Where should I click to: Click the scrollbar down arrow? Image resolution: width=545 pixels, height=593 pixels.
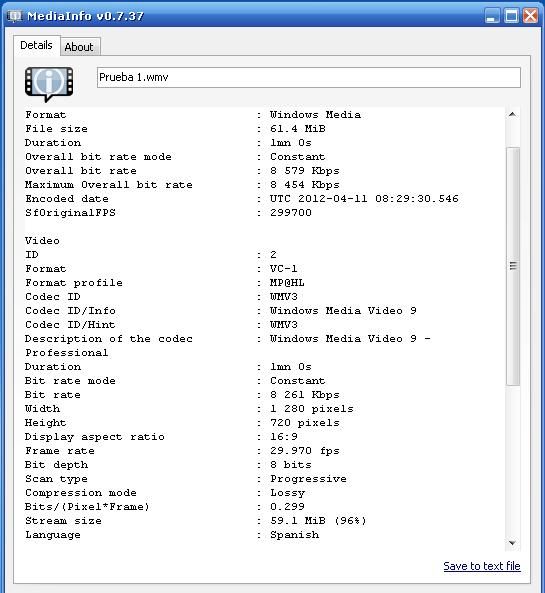pos(512,543)
